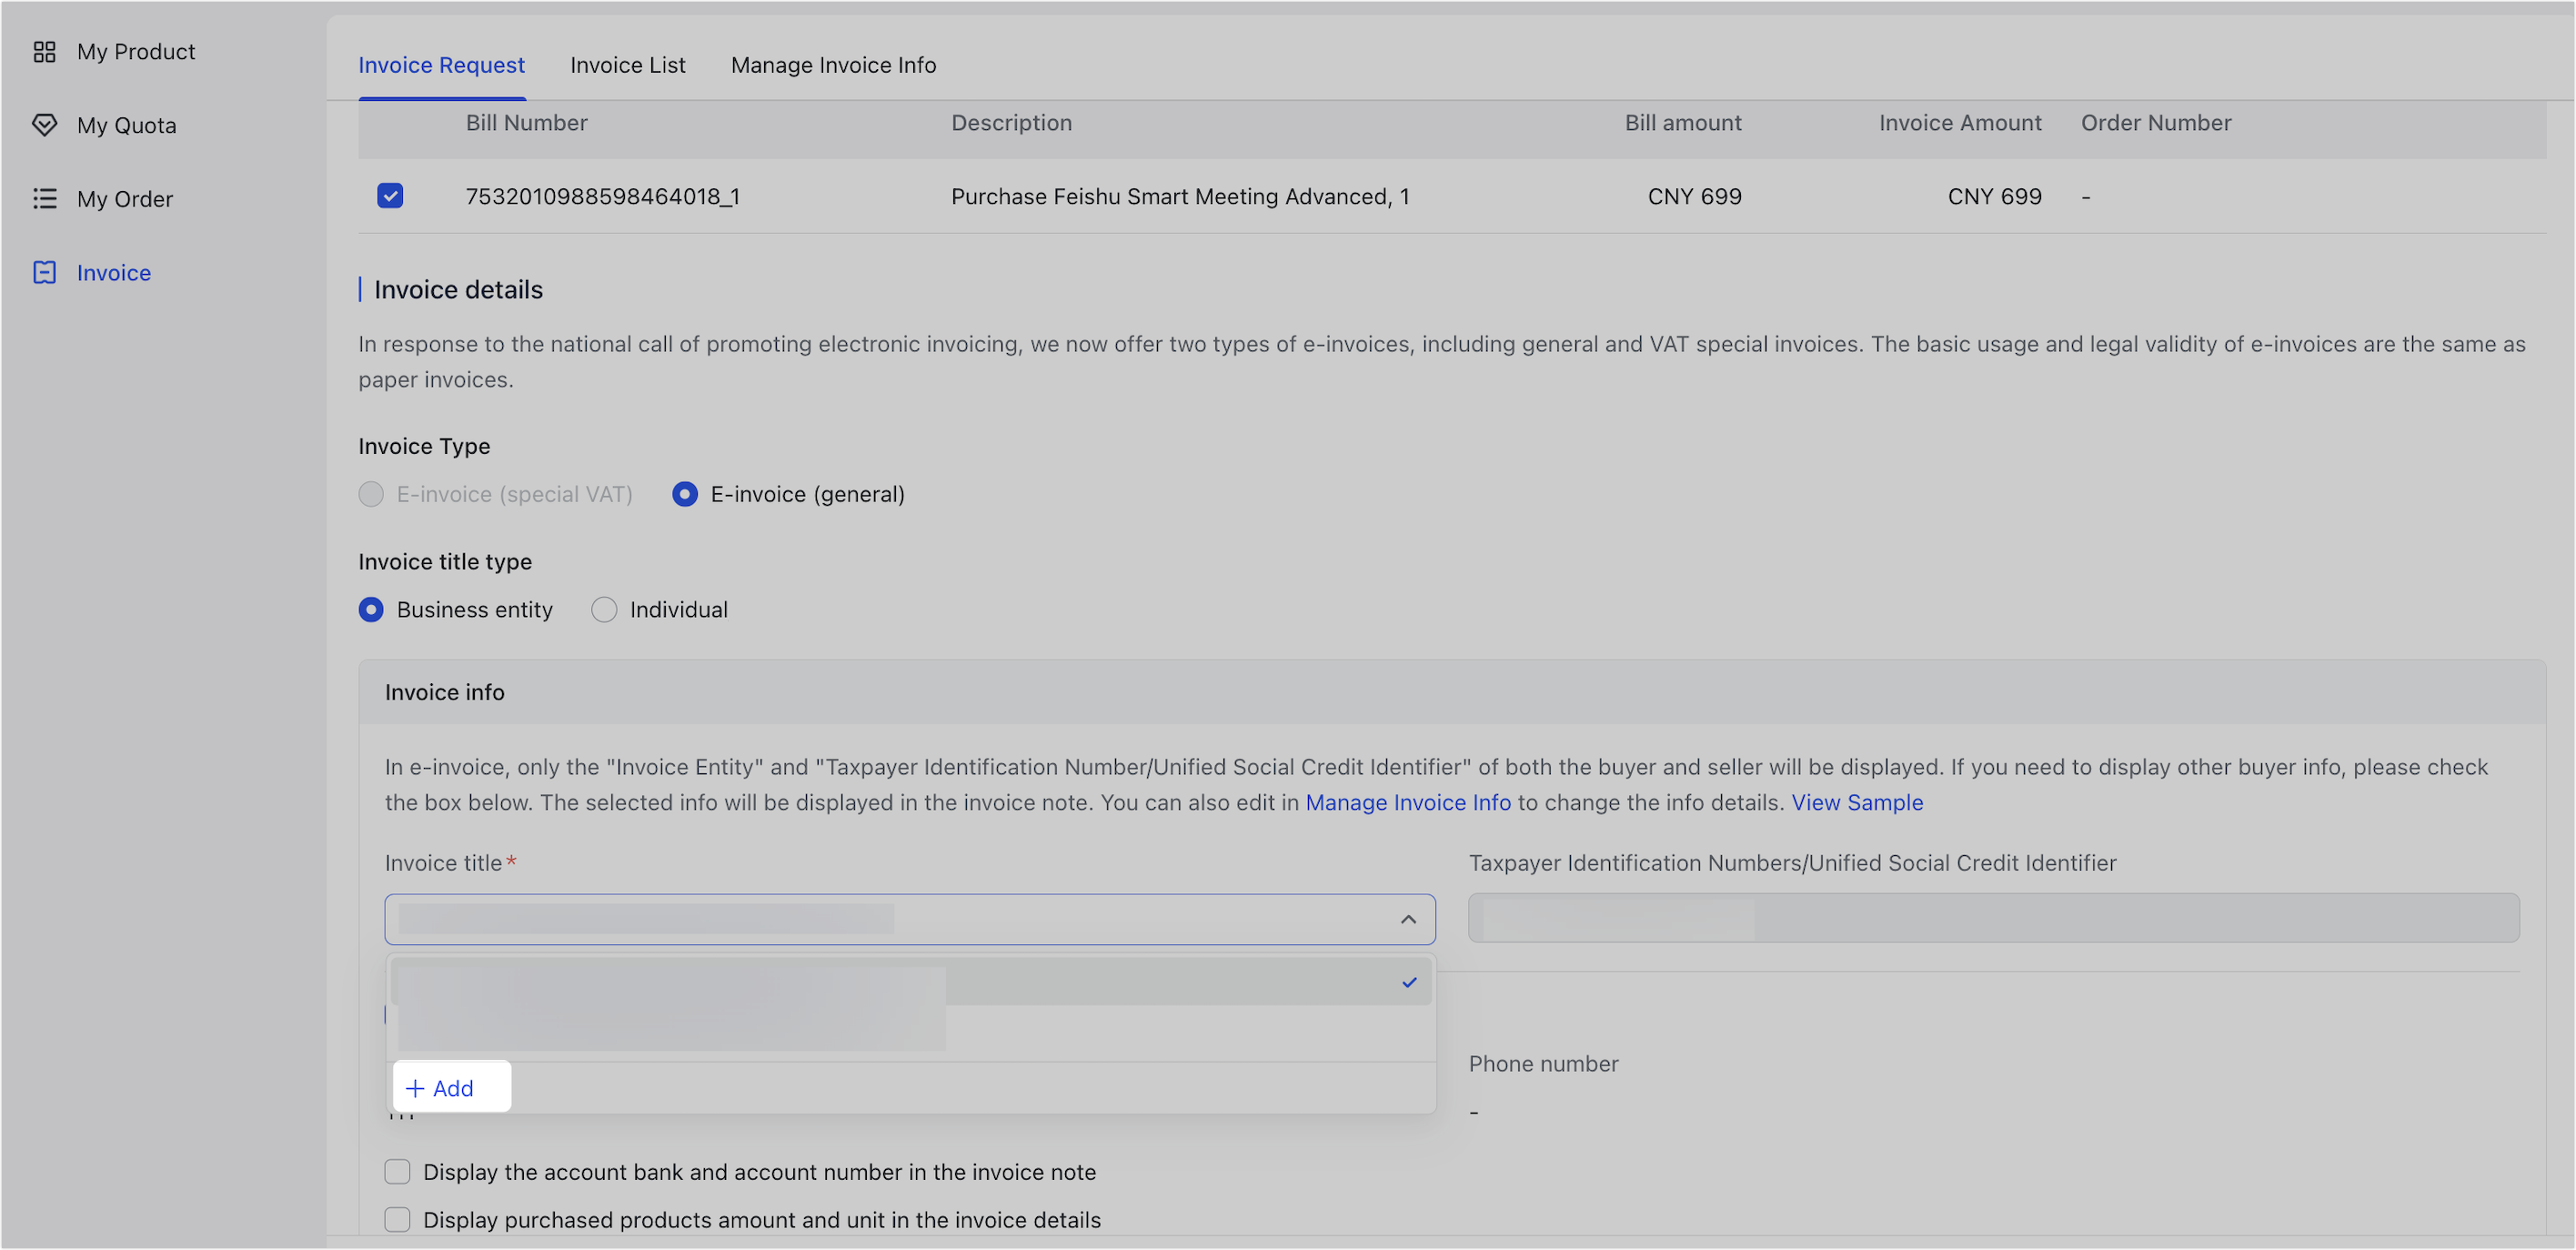Follow the Manage Invoice Info link
The image size is (2576, 1250).
(x=1408, y=802)
